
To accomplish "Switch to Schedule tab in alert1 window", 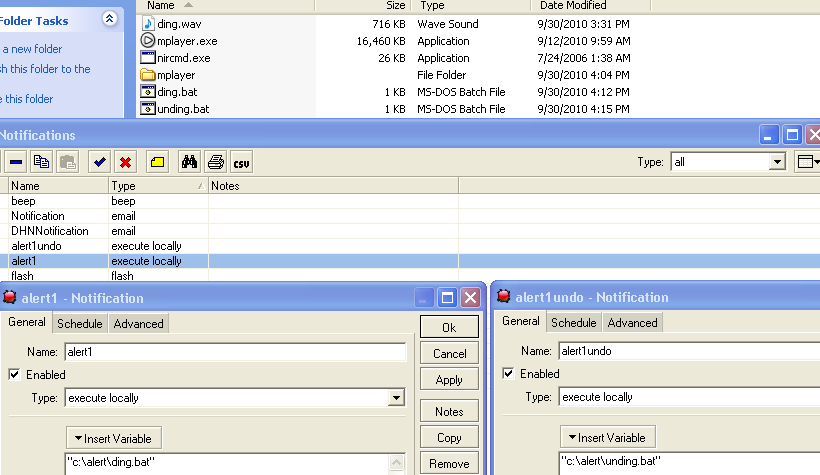I will (79, 324).
